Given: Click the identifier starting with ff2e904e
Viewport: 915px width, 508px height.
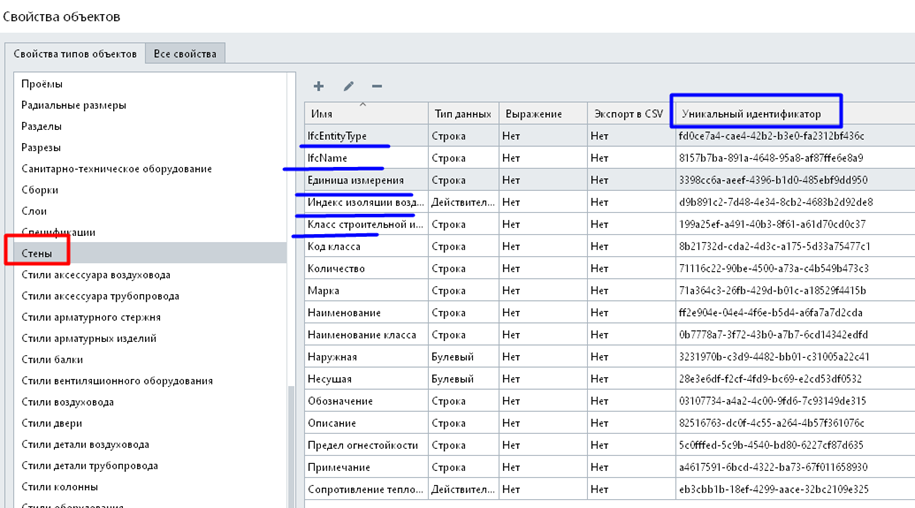Looking at the screenshot, I should [770, 313].
